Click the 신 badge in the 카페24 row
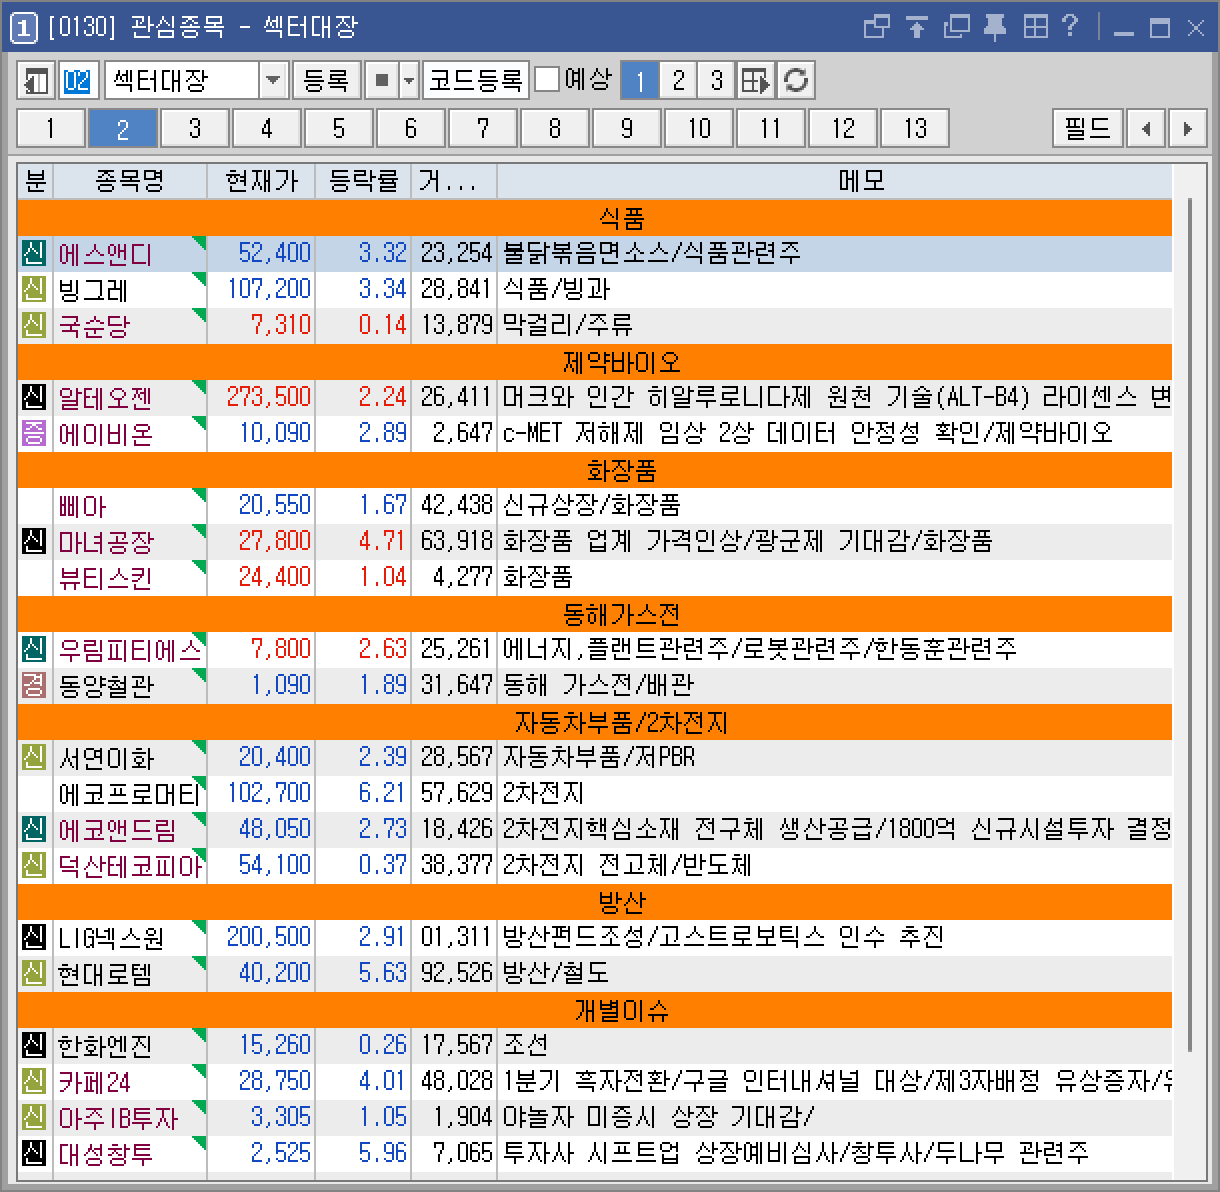Viewport: 1220px width, 1192px height. tap(34, 1082)
